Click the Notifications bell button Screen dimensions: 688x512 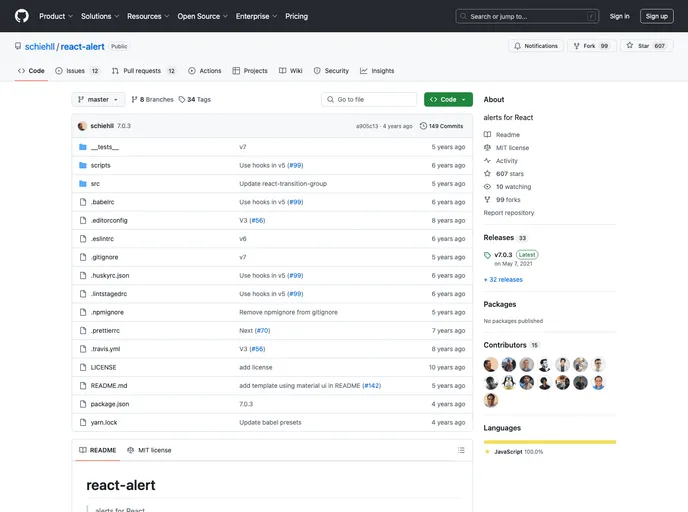(536, 46)
